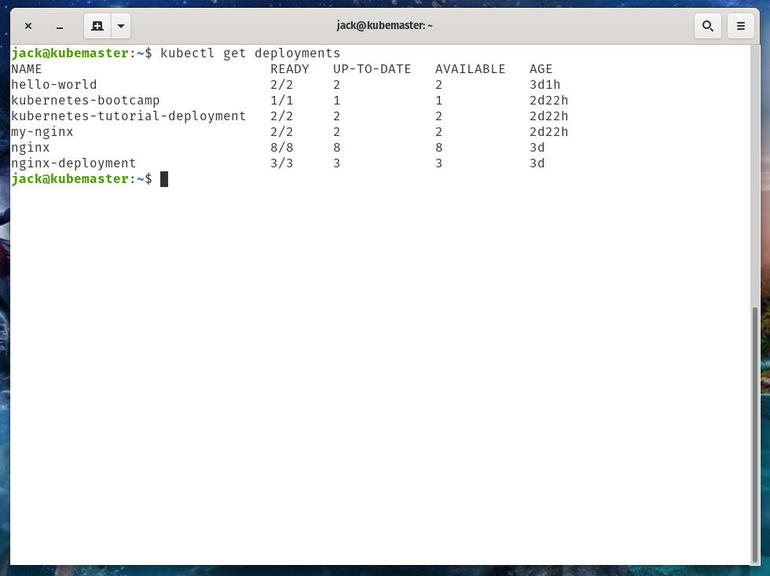Click the UP-TO-DATE column header
Image resolution: width=770 pixels, height=576 pixels.
click(372, 69)
